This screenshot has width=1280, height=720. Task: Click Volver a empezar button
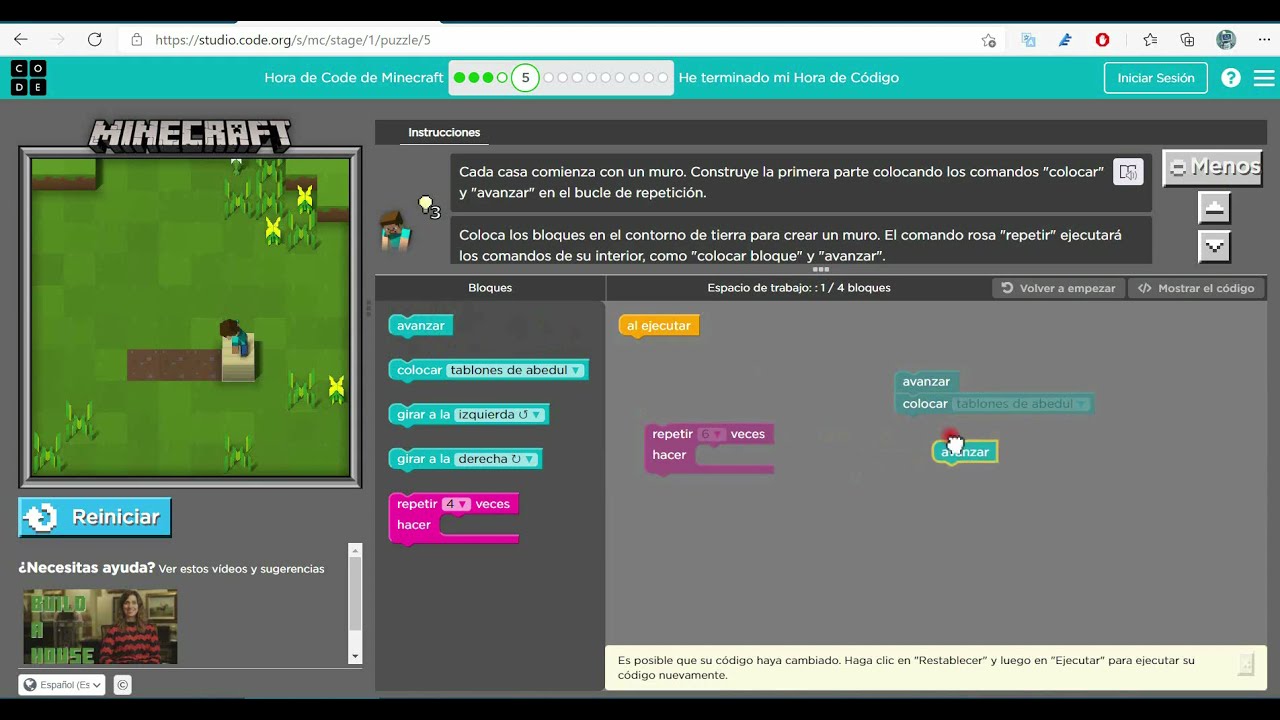(1058, 288)
